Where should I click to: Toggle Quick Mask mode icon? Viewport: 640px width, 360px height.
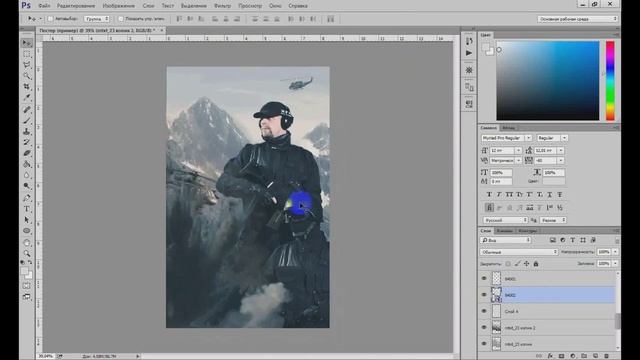[27, 286]
